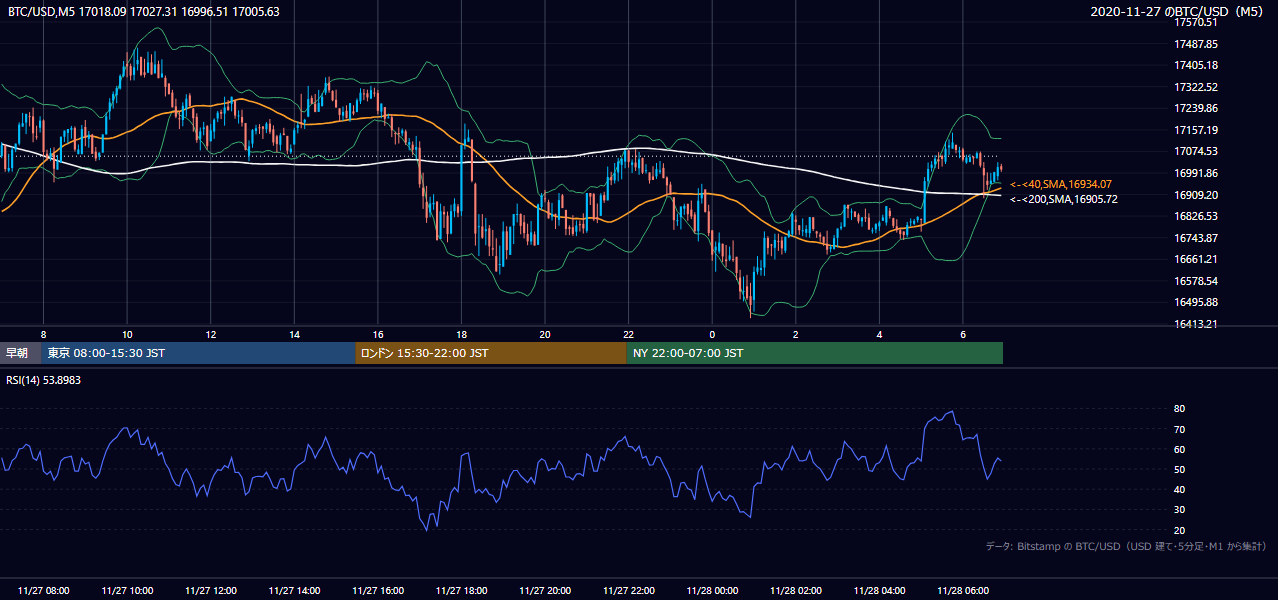Click RSI scale value 30
Image resolution: width=1278 pixels, height=600 pixels.
pyautogui.click(x=1180, y=509)
